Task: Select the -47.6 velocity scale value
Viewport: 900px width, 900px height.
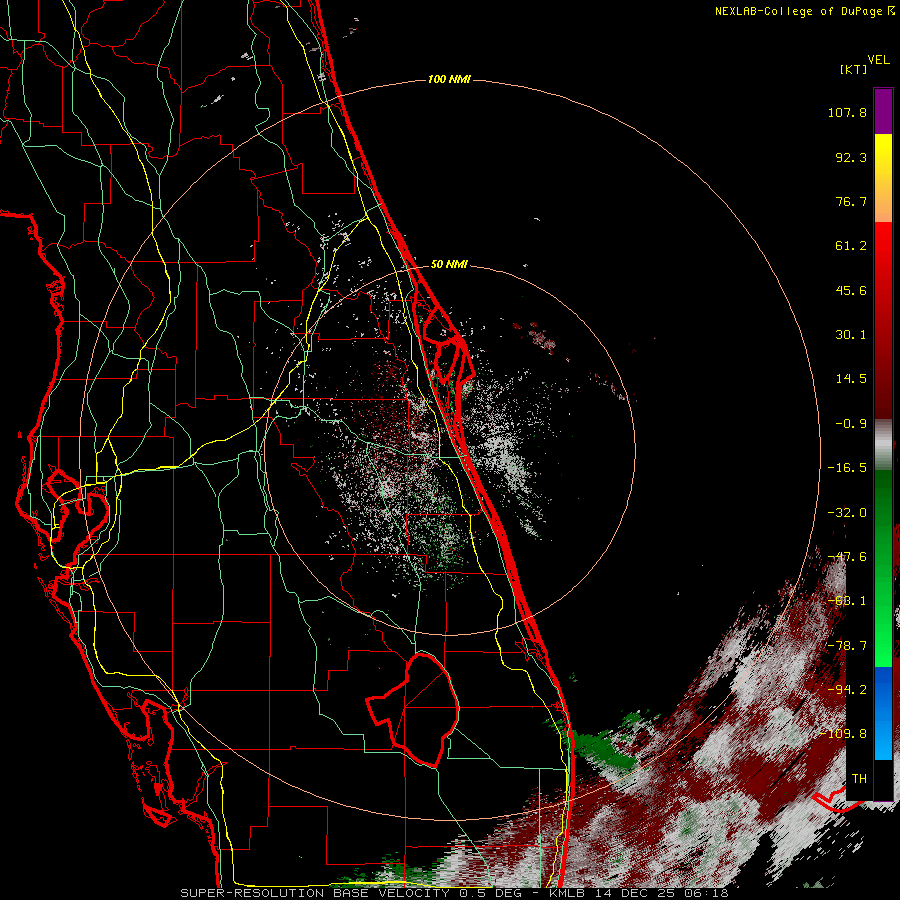Action: coord(847,557)
